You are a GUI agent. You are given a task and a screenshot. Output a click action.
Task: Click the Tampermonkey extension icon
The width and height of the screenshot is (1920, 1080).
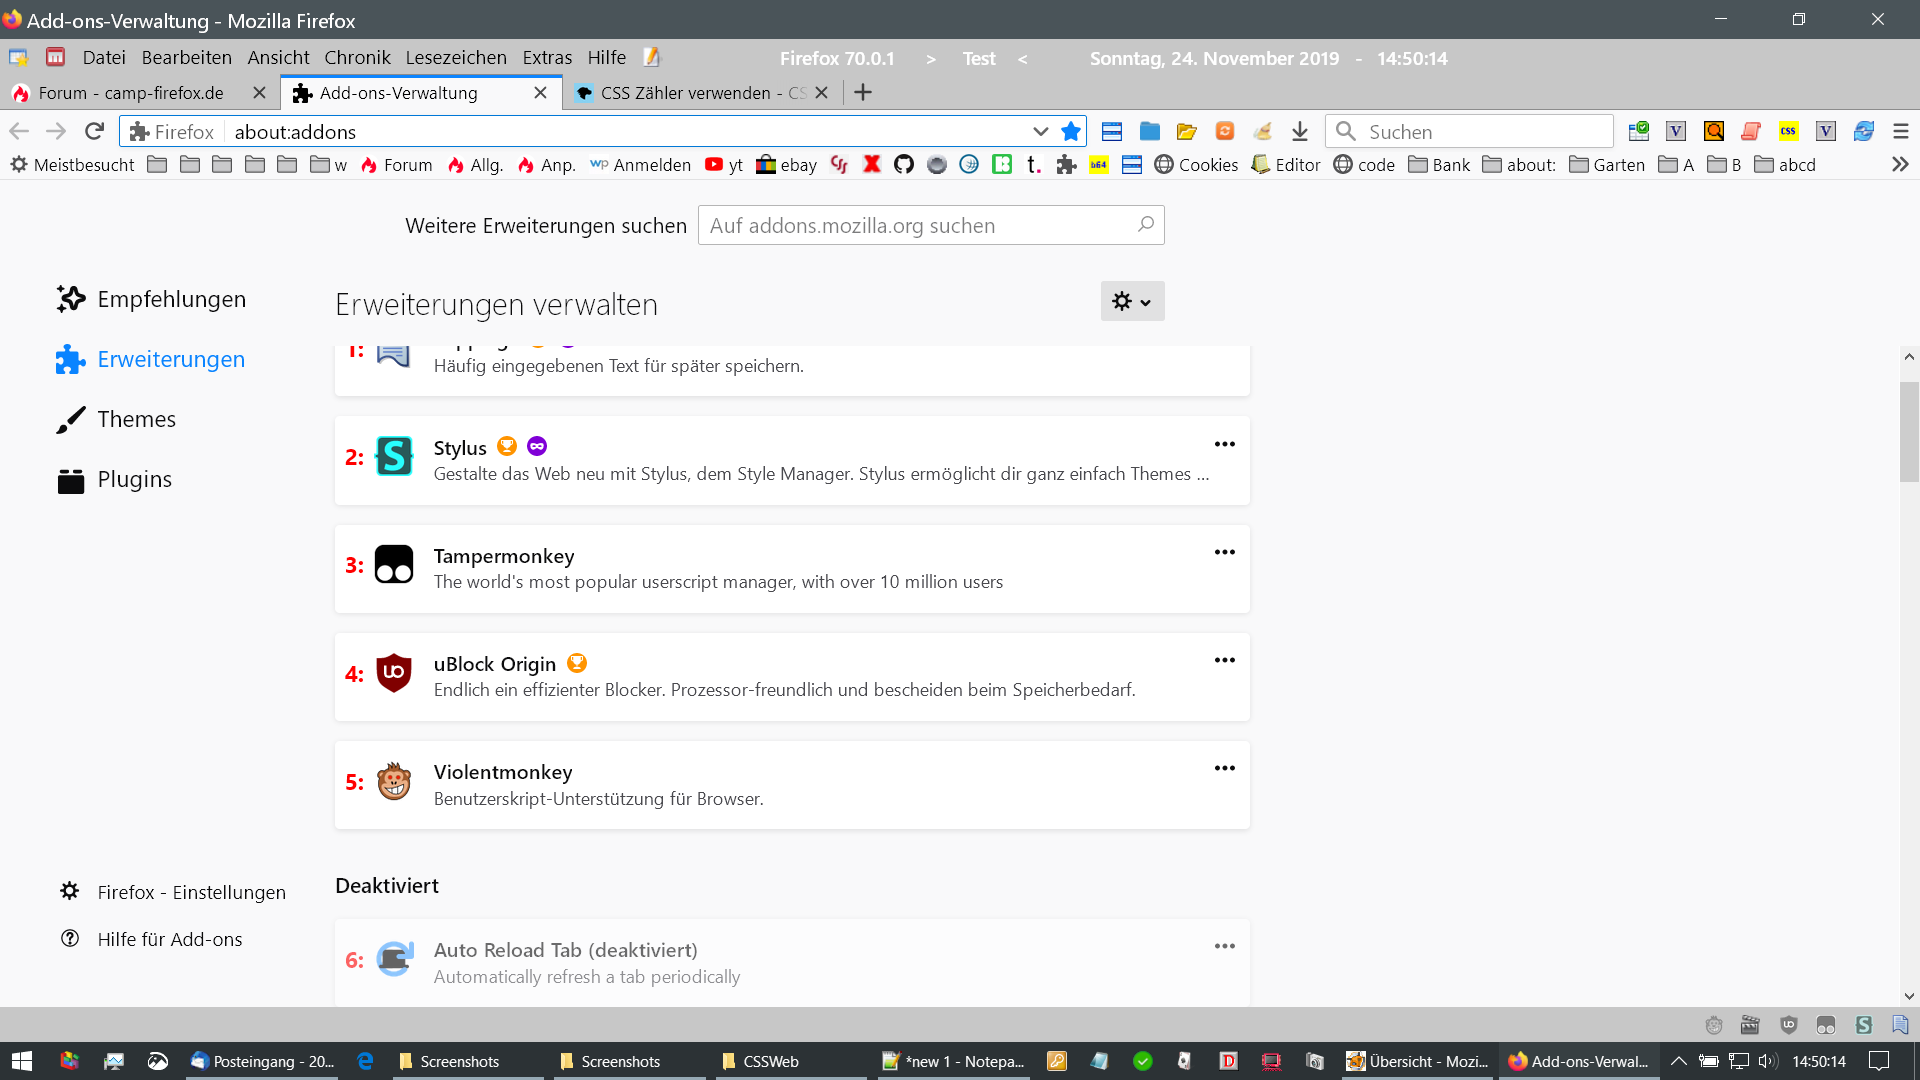point(393,565)
